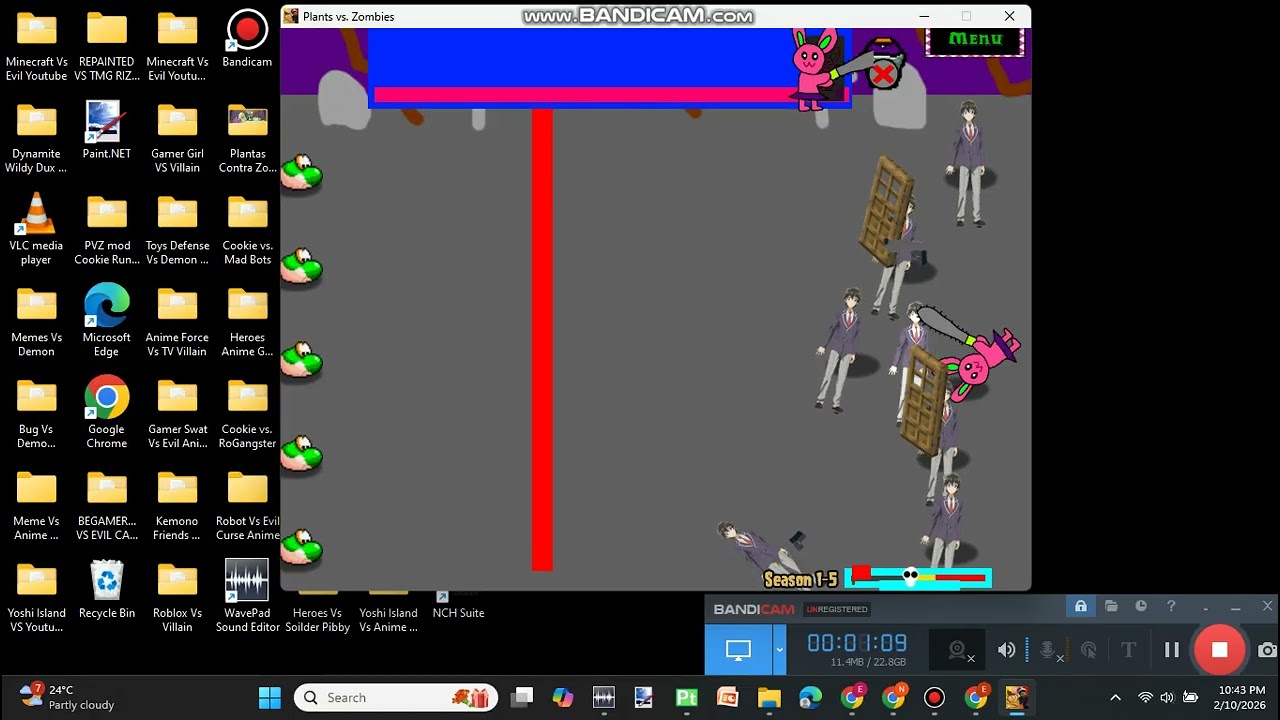The height and width of the screenshot is (720, 1280).
Task: Switch to Bandicam on the taskbar
Action: tap(934, 697)
